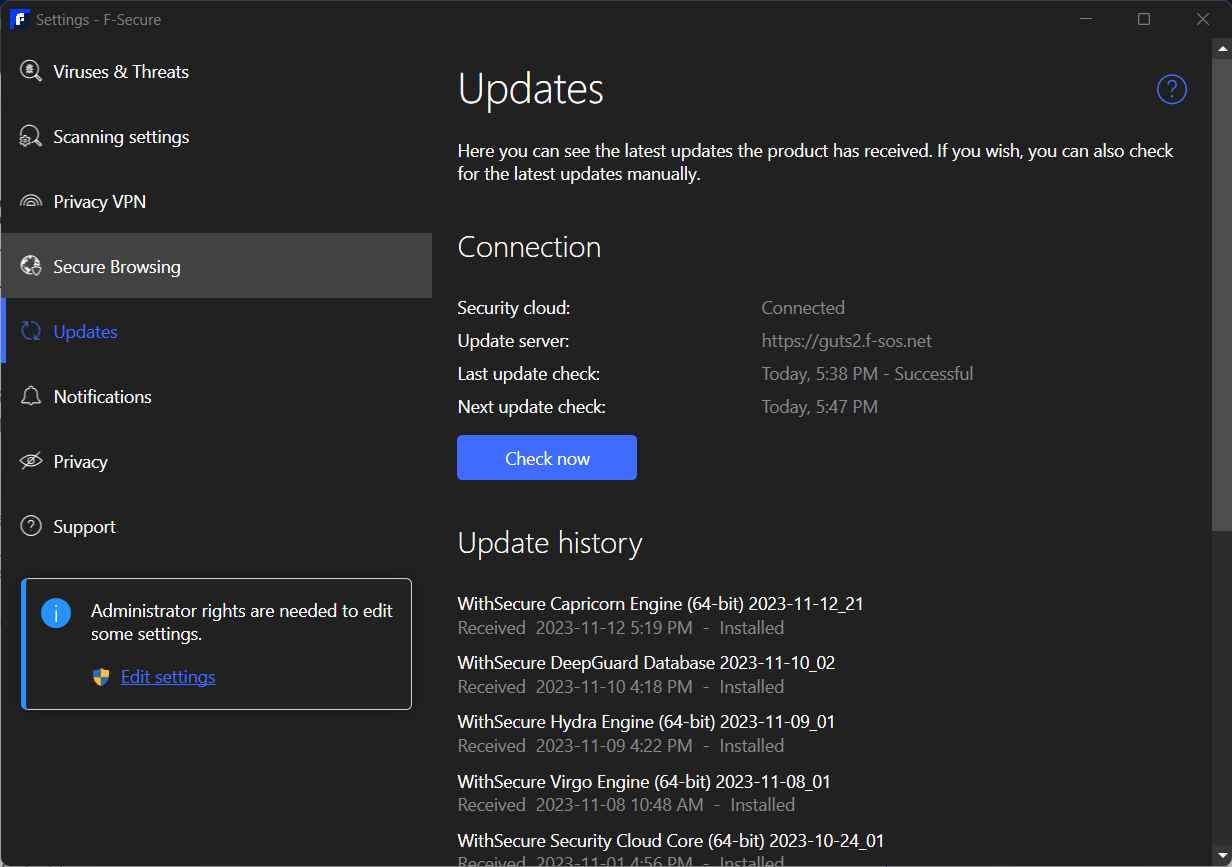Click the WithSecure Virgo Engine update entry
The width and height of the screenshot is (1232, 867).
pos(644,781)
